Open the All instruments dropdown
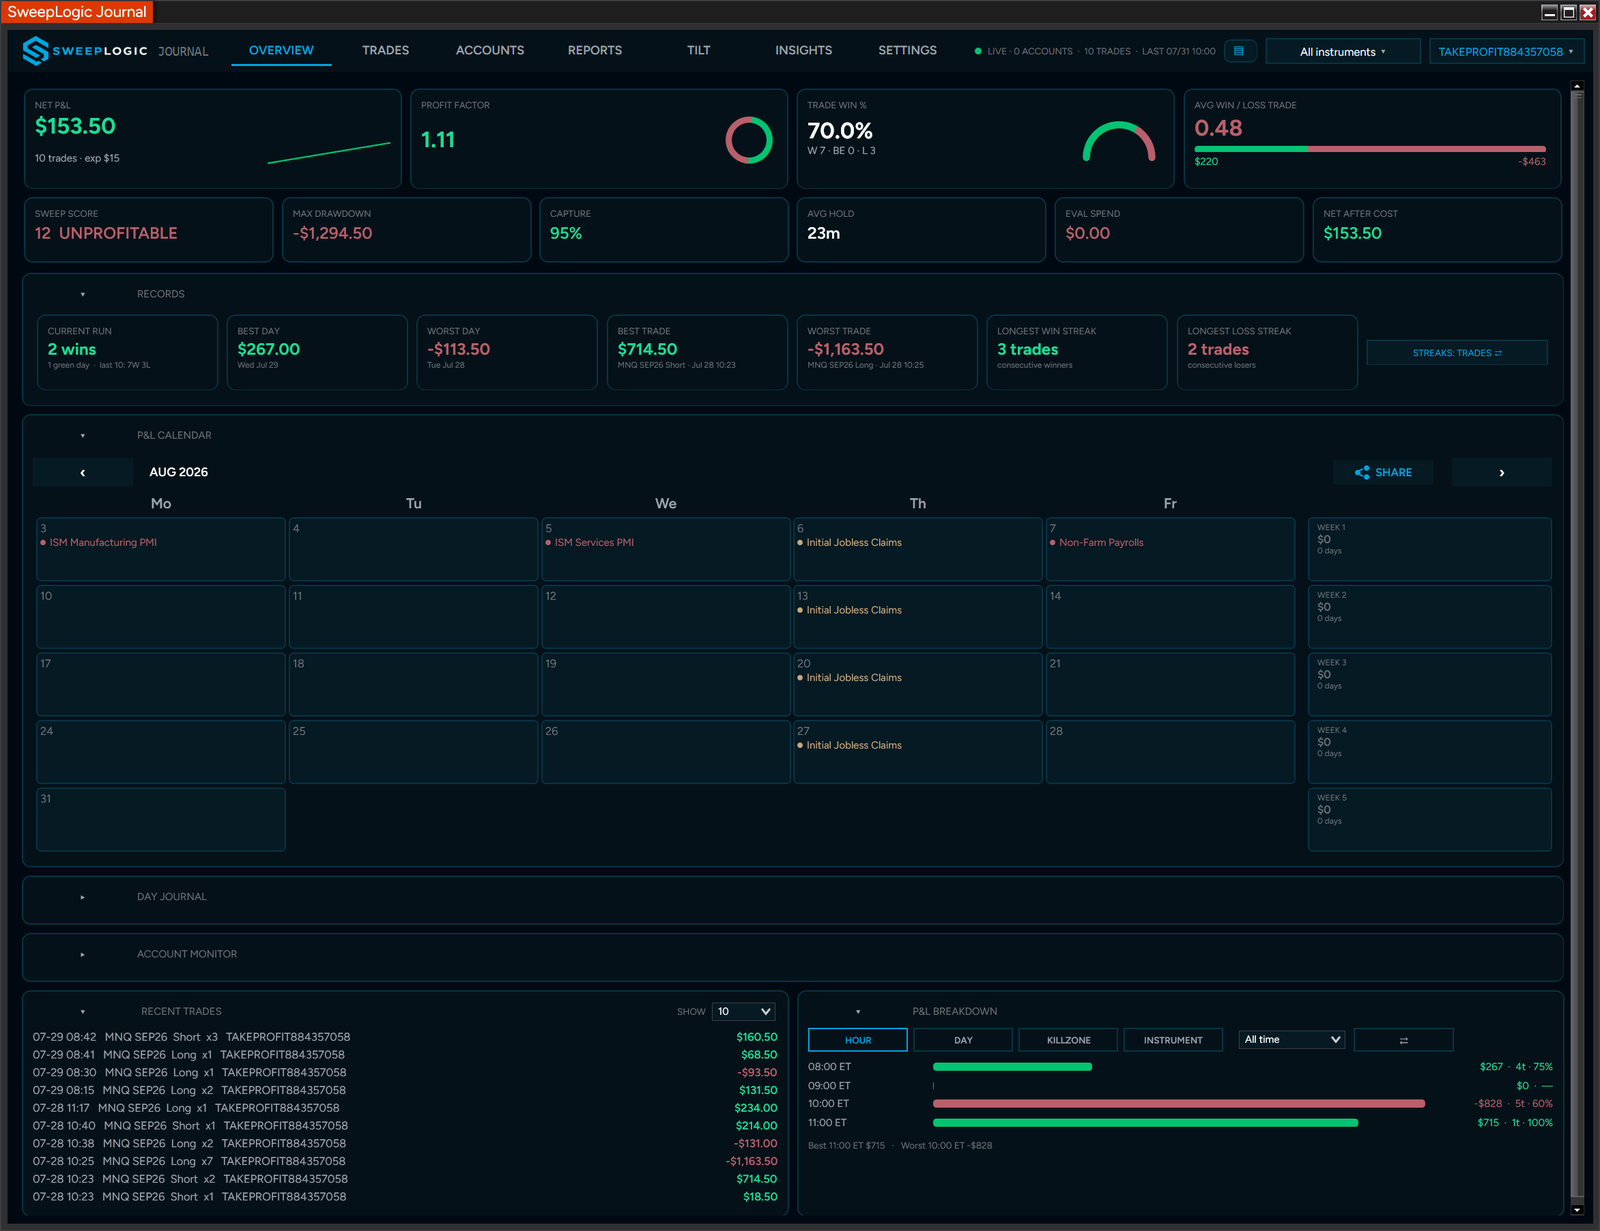Viewport: 1600px width, 1231px height. (1343, 51)
